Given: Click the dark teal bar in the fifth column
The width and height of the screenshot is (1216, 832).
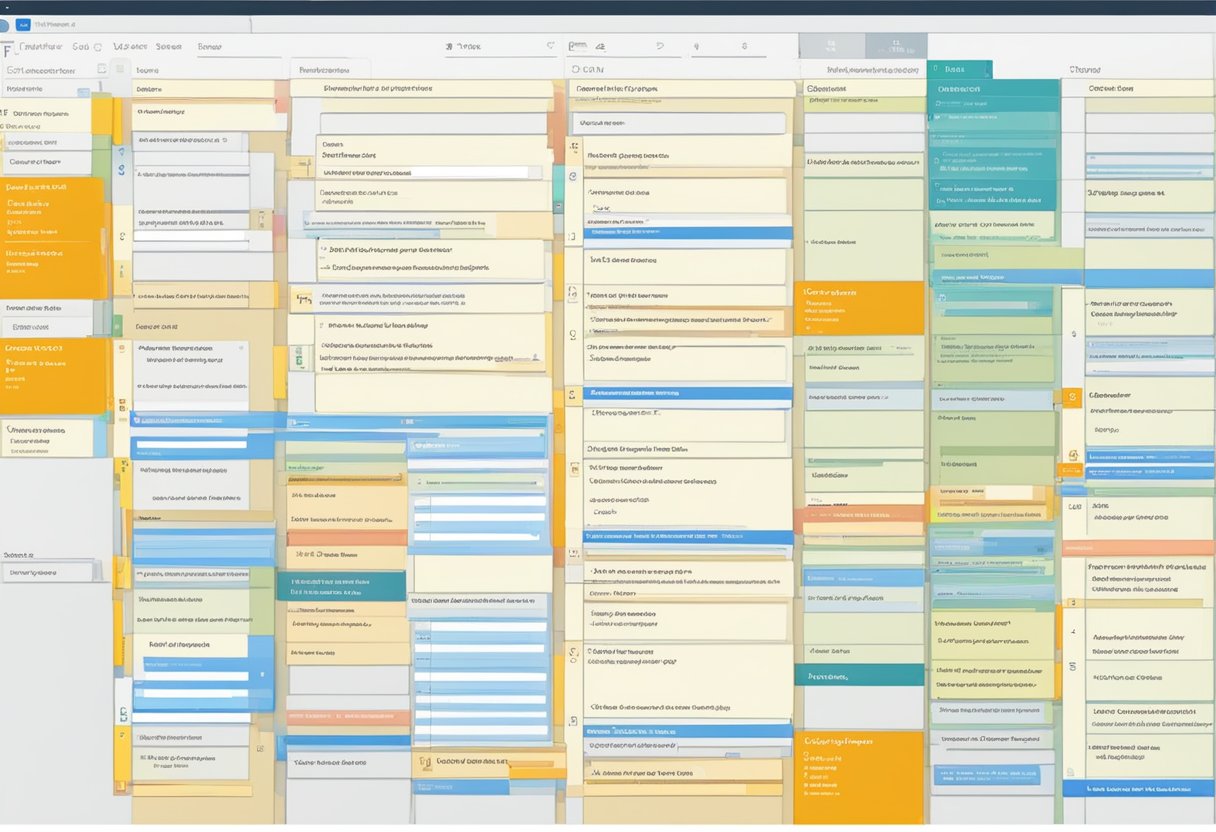Looking at the screenshot, I should 860,676.
